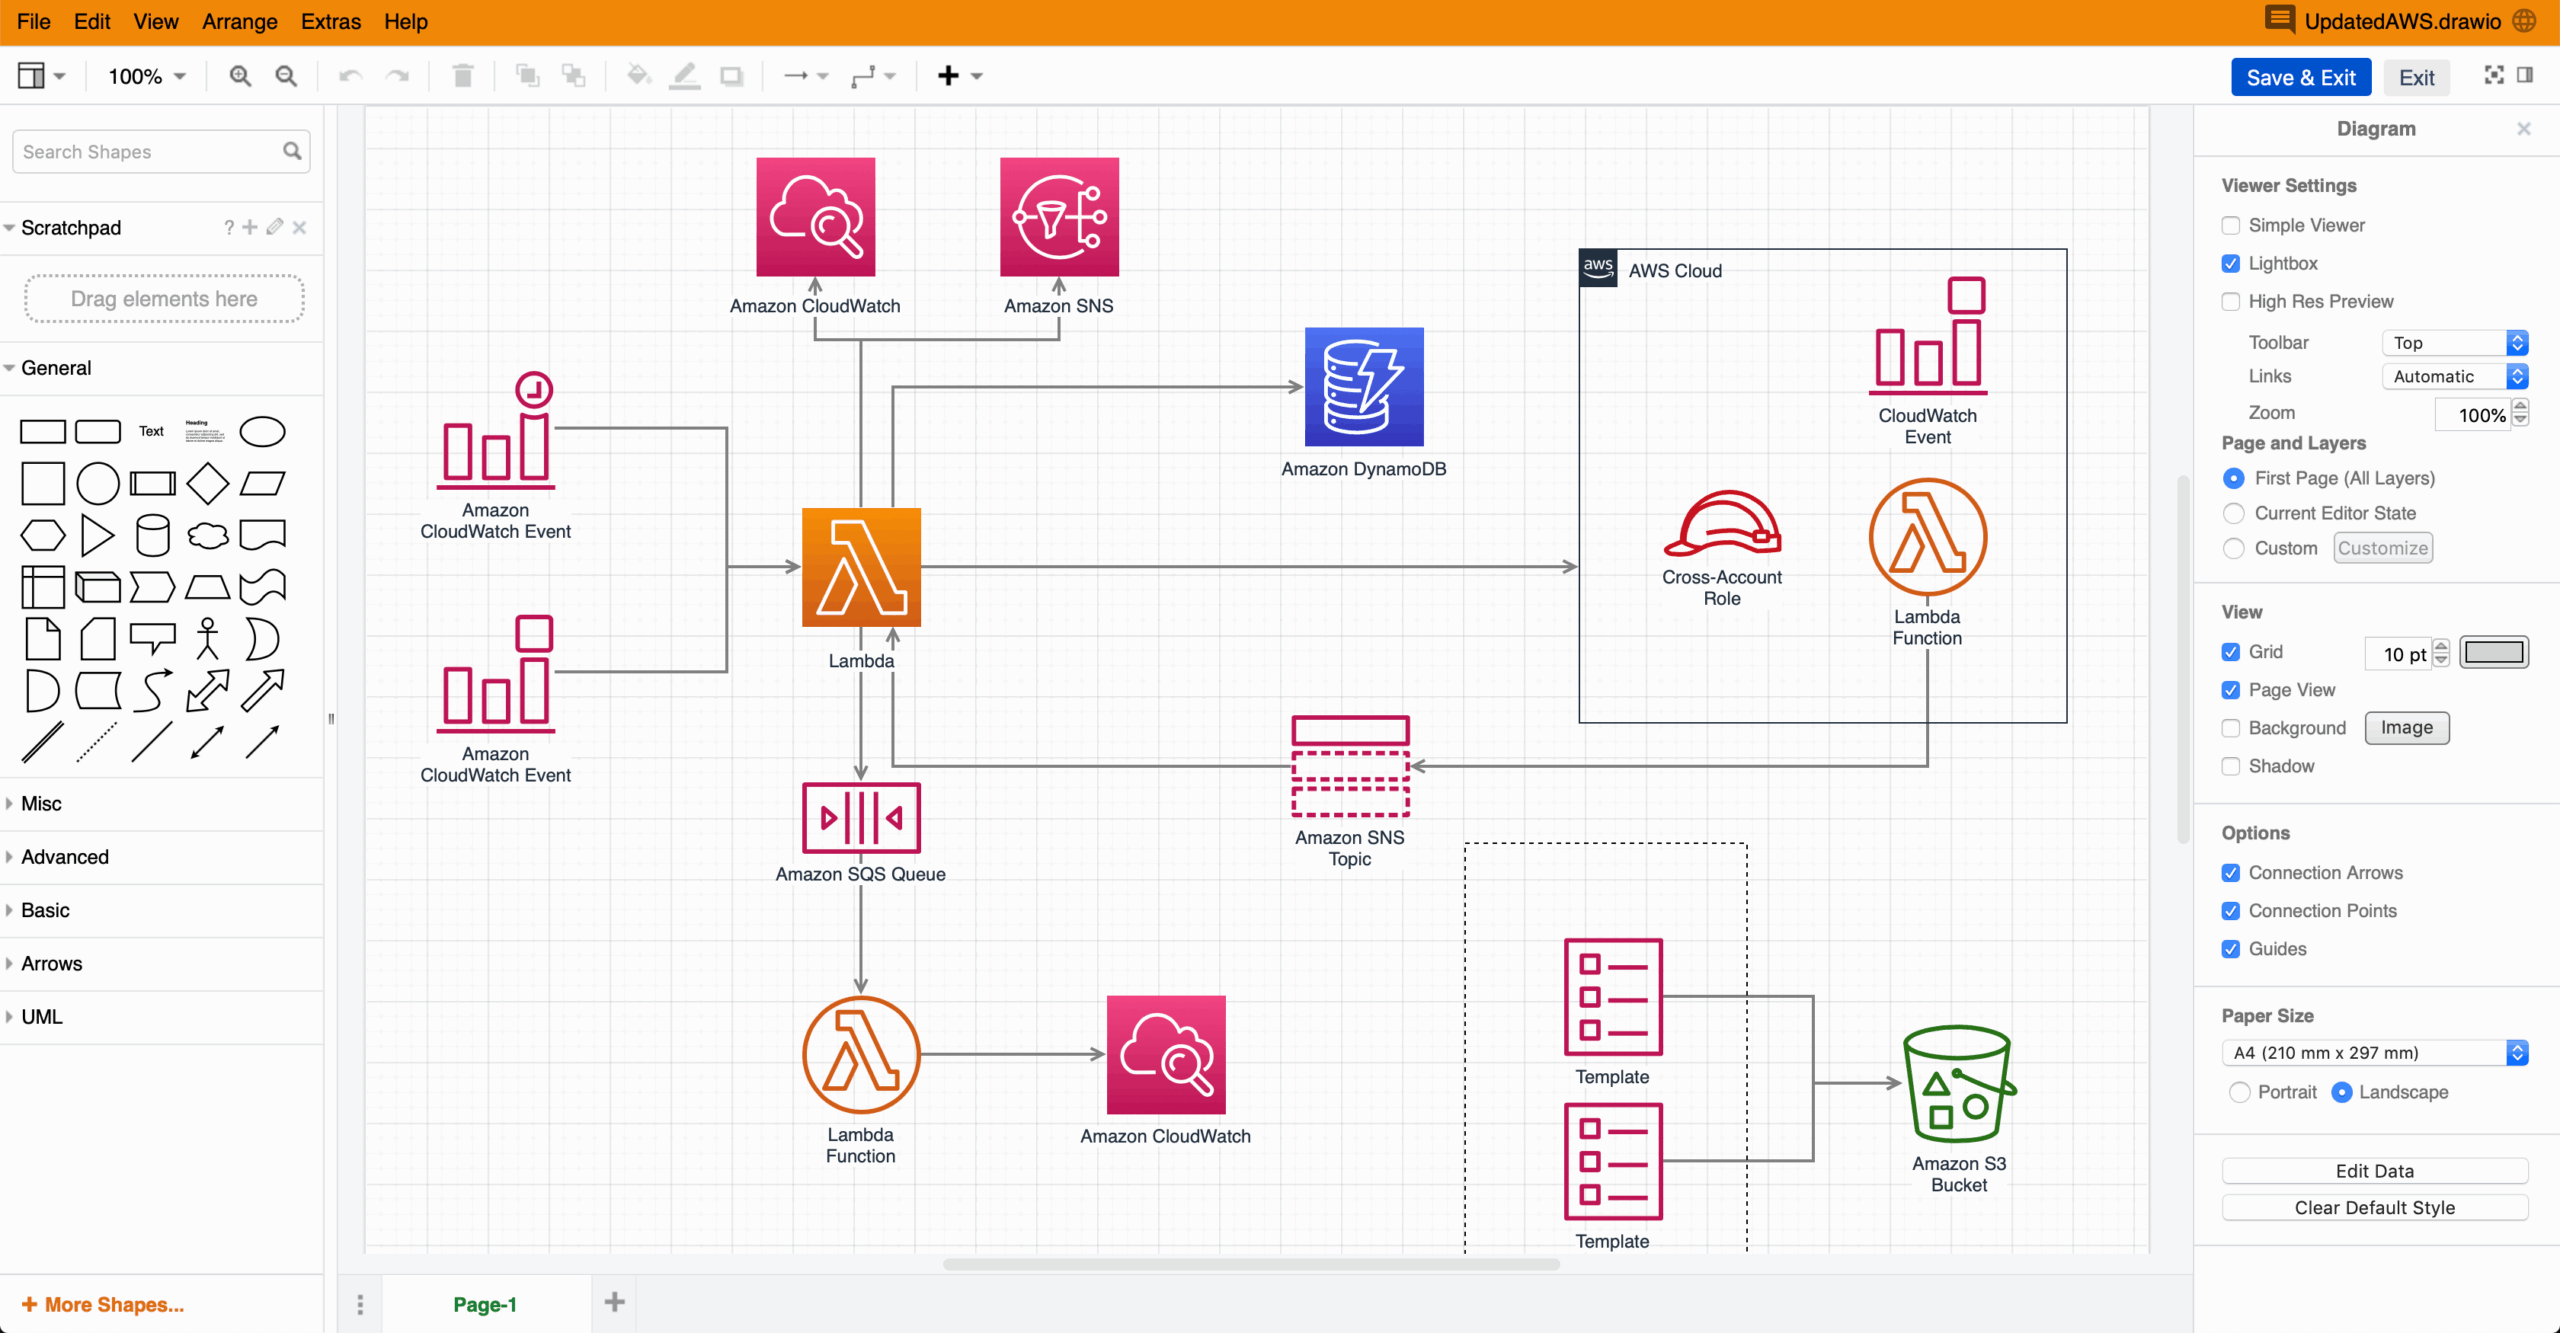Image resolution: width=2560 pixels, height=1333 pixels.
Task: Select the Amazon SQS Queue icon
Action: (861, 818)
